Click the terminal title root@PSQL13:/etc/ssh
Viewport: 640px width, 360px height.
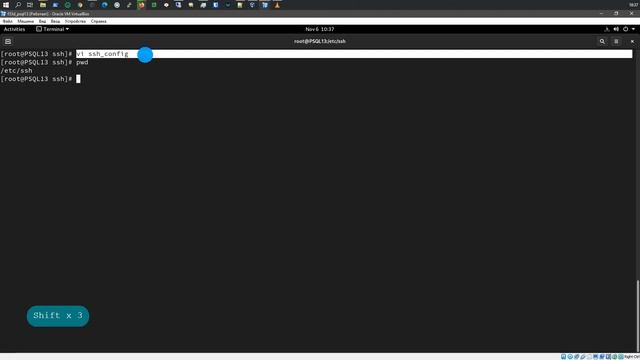pyautogui.click(x=320, y=41)
